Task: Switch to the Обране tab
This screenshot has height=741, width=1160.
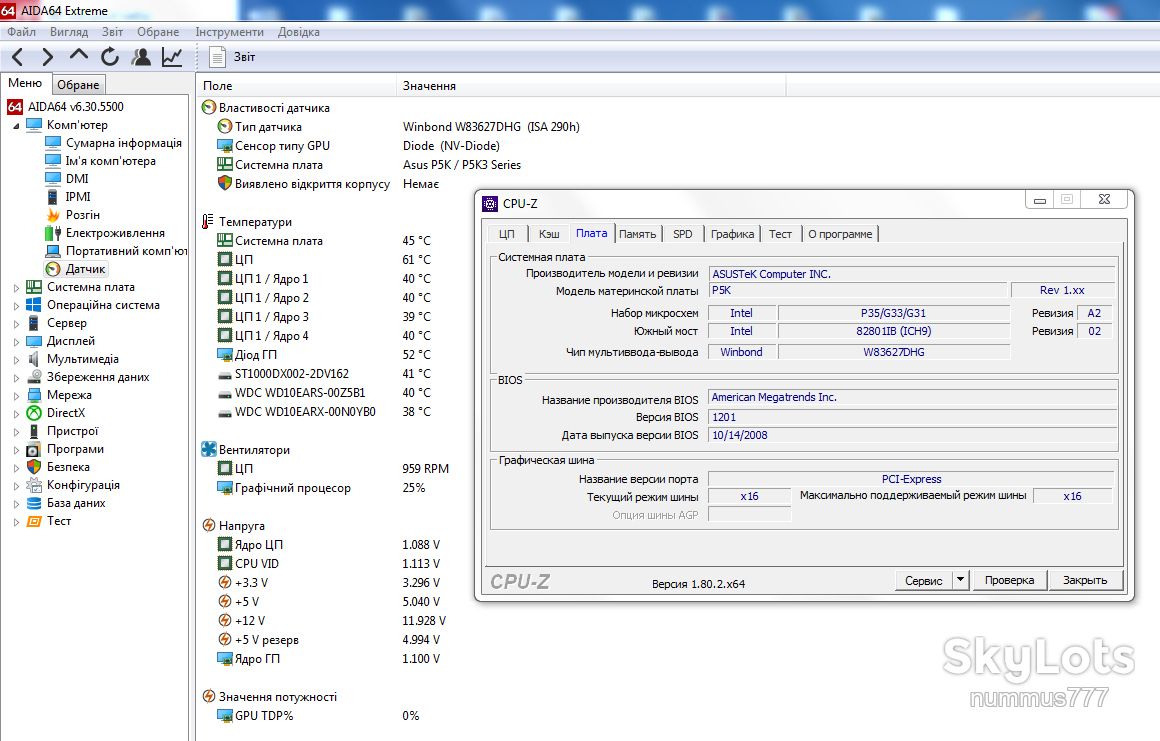Action: tap(78, 84)
